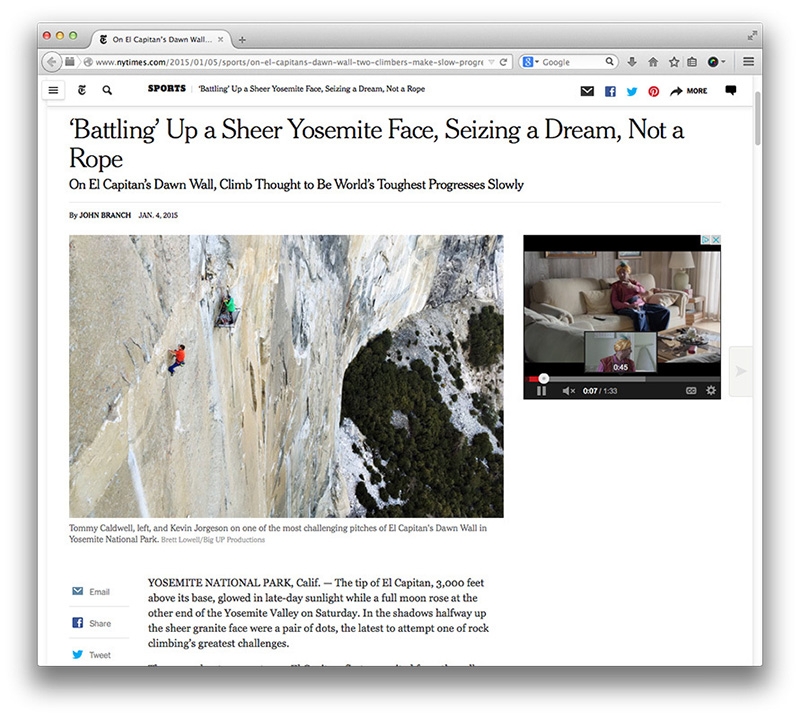Focus the Google search field

[572, 62]
